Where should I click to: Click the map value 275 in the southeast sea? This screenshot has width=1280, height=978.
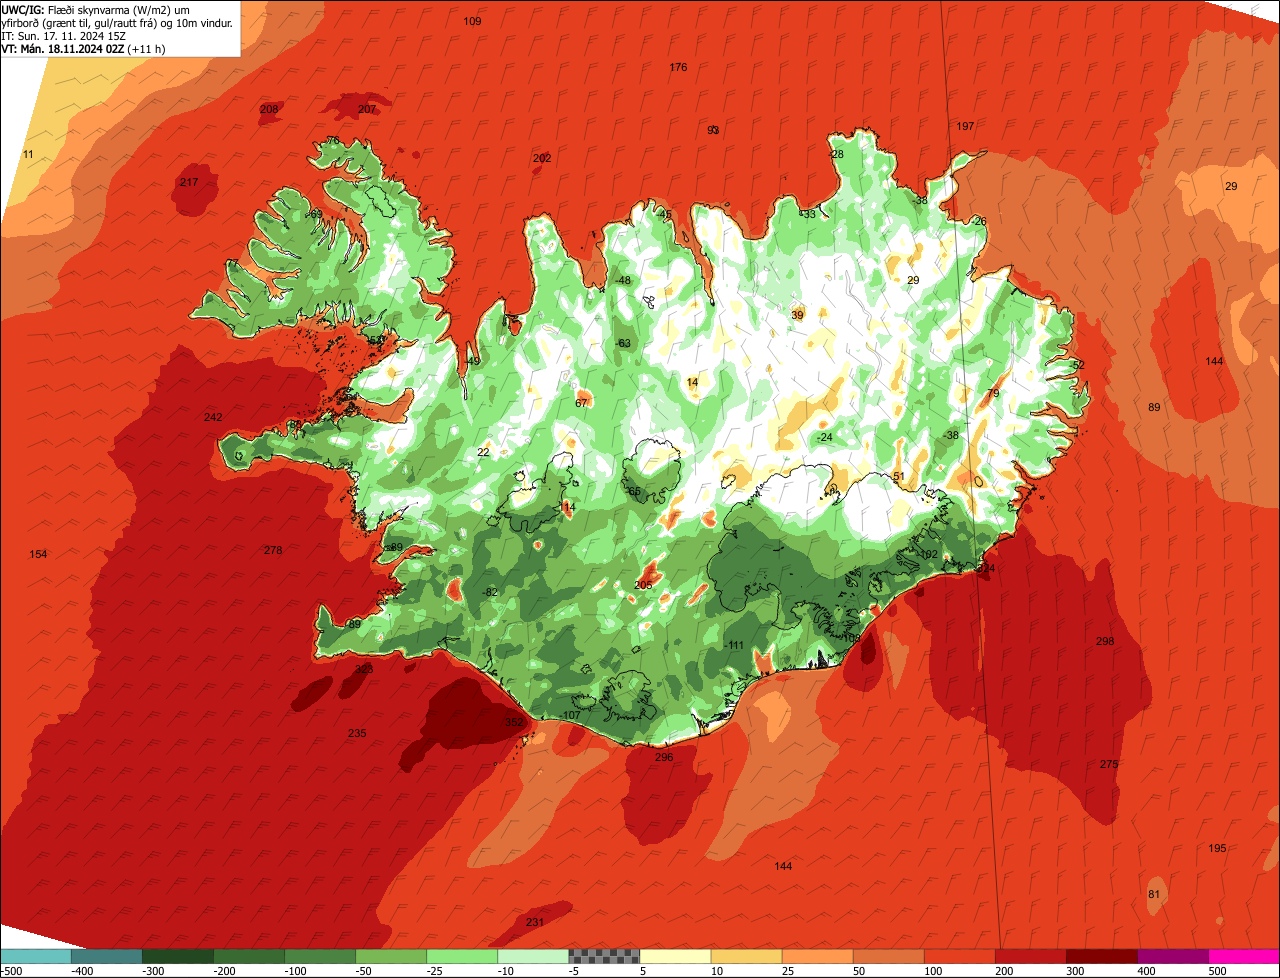pyautogui.click(x=1109, y=764)
